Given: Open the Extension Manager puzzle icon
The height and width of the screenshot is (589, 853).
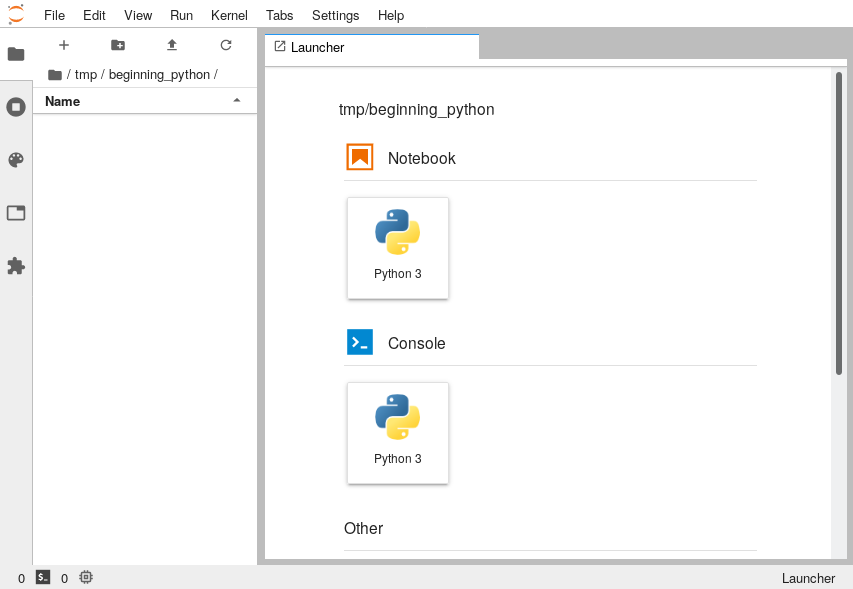Looking at the screenshot, I should pos(16,266).
